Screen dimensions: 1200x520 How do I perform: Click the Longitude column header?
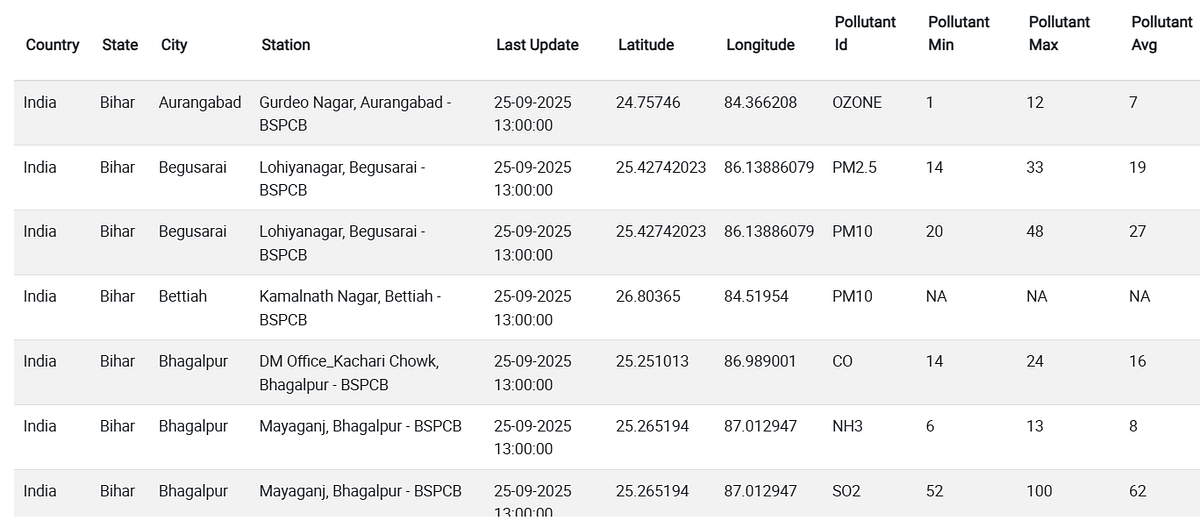click(x=760, y=45)
